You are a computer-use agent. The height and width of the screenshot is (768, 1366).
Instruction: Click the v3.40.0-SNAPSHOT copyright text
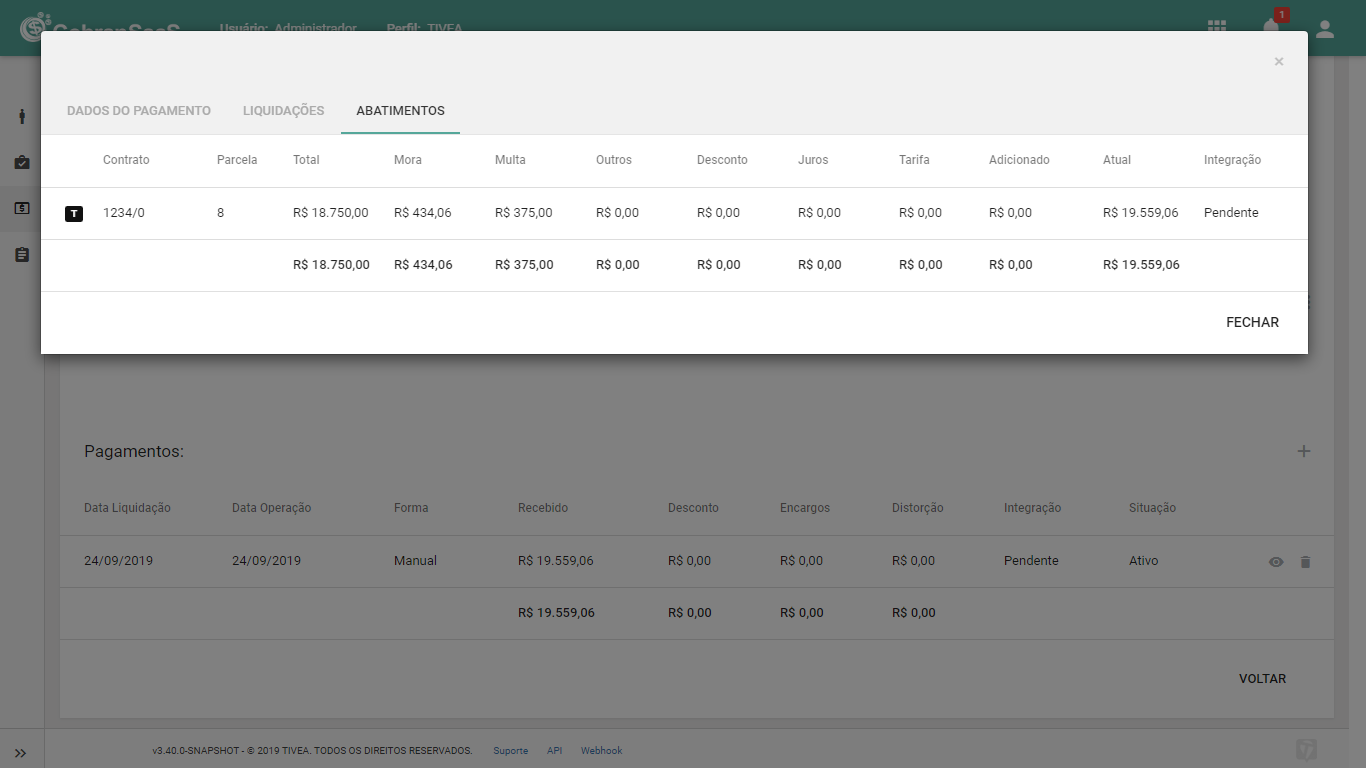click(312, 751)
